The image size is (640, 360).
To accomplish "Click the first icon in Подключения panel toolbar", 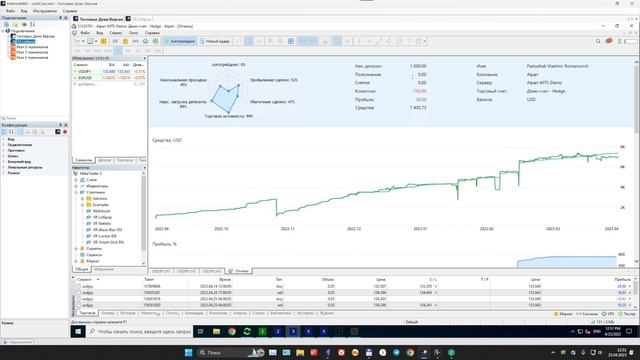I will click(7, 24).
